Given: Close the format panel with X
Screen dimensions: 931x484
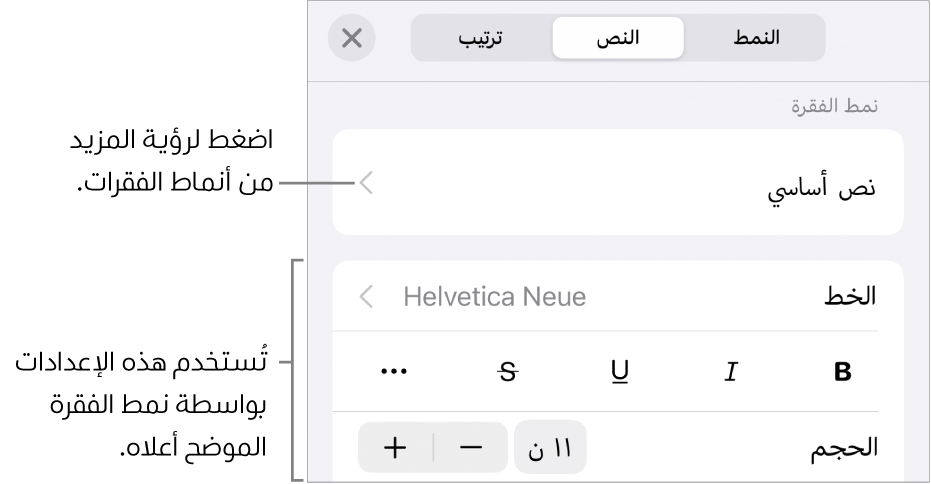Looking at the screenshot, I should pyautogui.click(x=352, y=38).
